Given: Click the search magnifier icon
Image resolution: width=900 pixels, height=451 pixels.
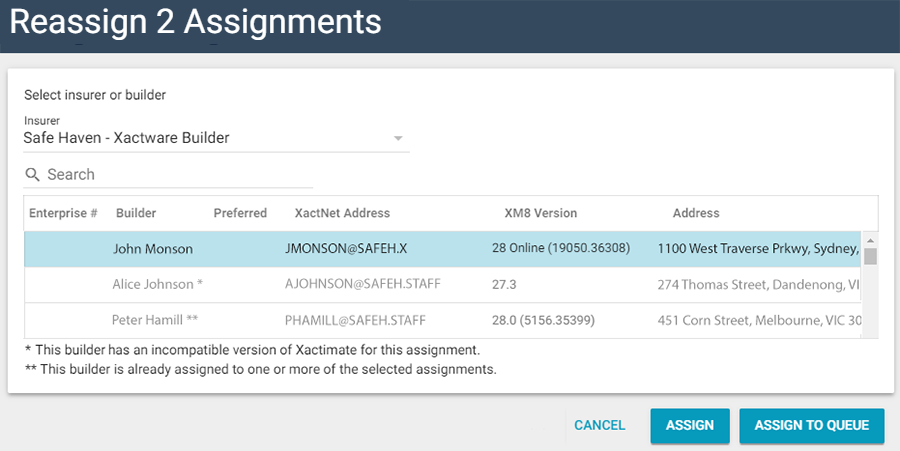Looking at the screenshot, I should (32, 175).
